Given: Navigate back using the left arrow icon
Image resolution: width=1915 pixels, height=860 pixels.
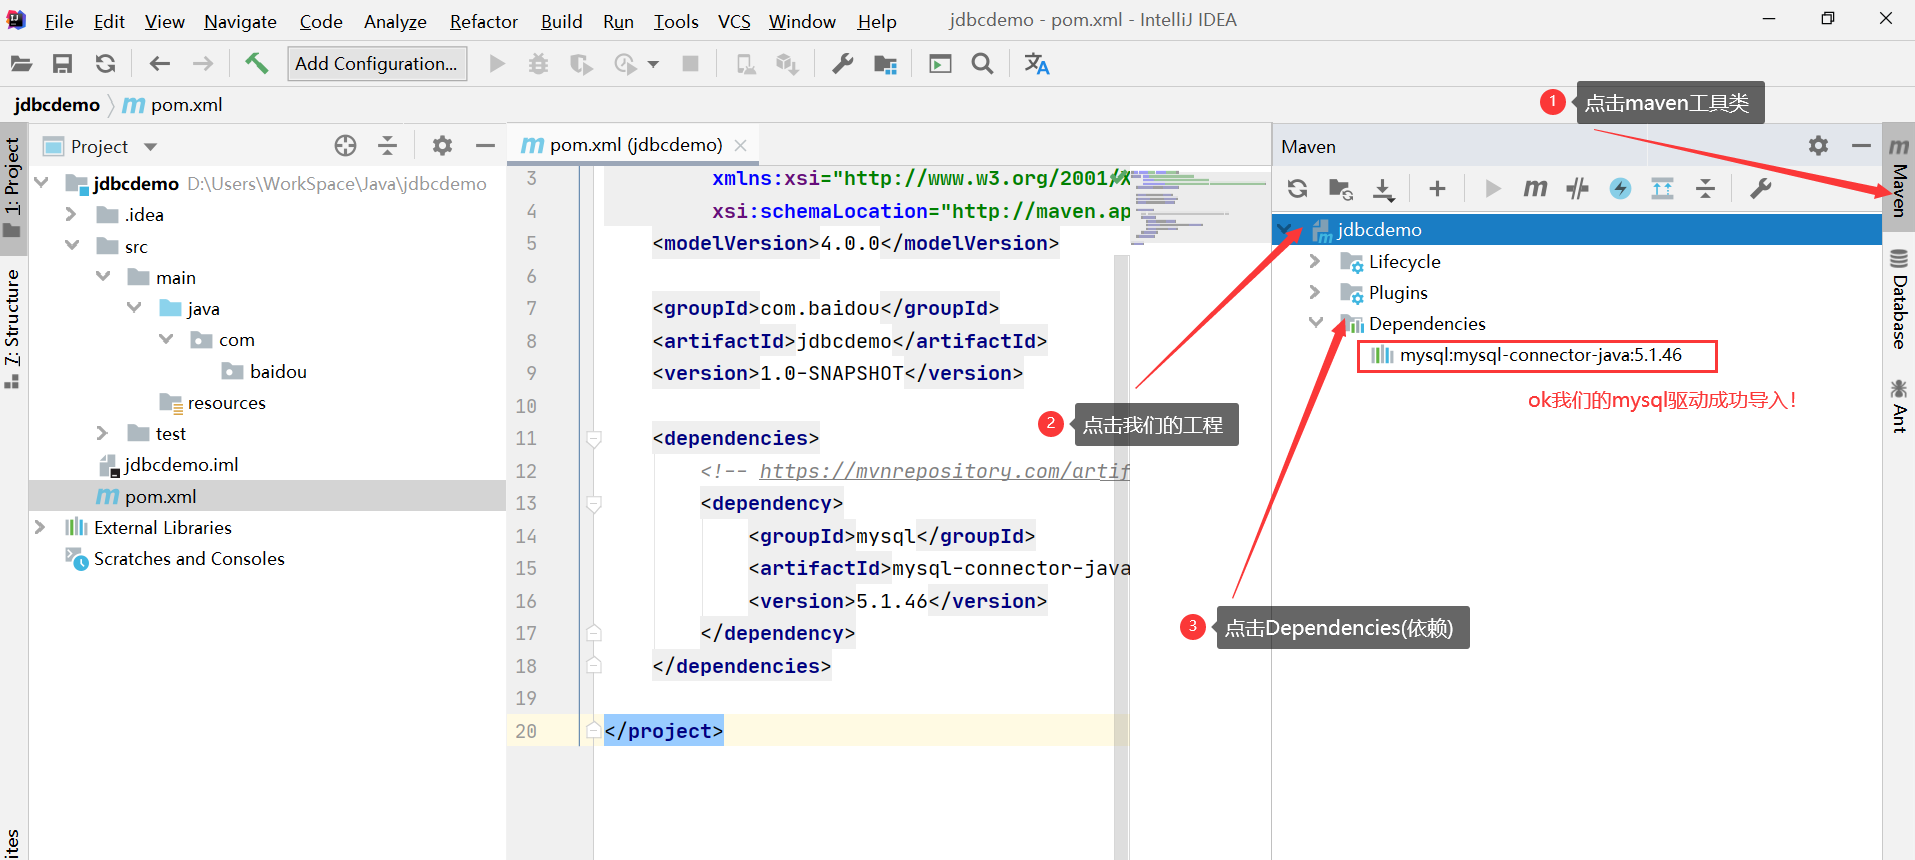Looking at the screenshot, I should point(159,64).
